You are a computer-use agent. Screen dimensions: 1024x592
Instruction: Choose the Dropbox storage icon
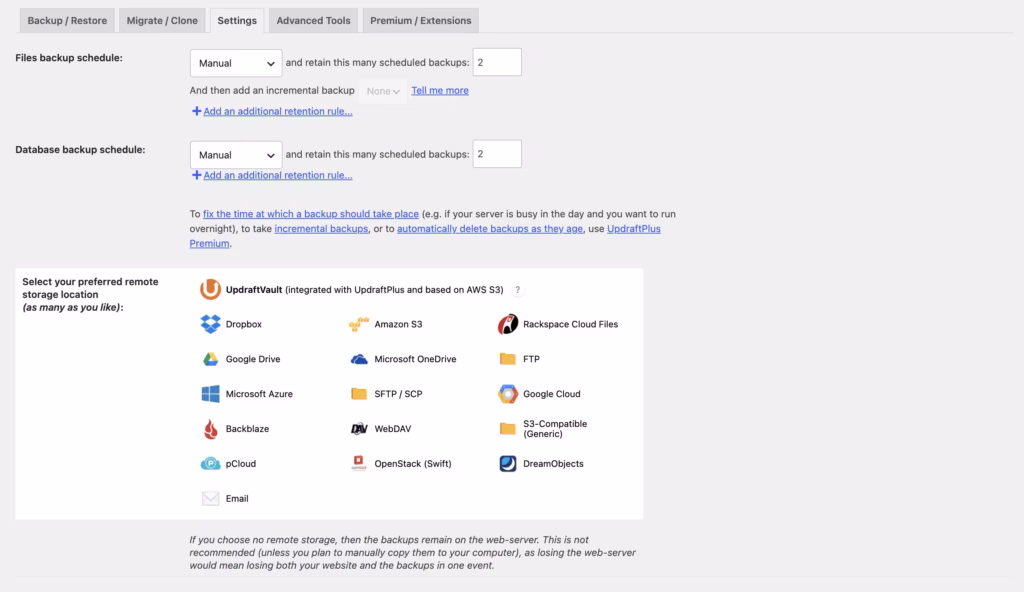(x=210, y=324)
